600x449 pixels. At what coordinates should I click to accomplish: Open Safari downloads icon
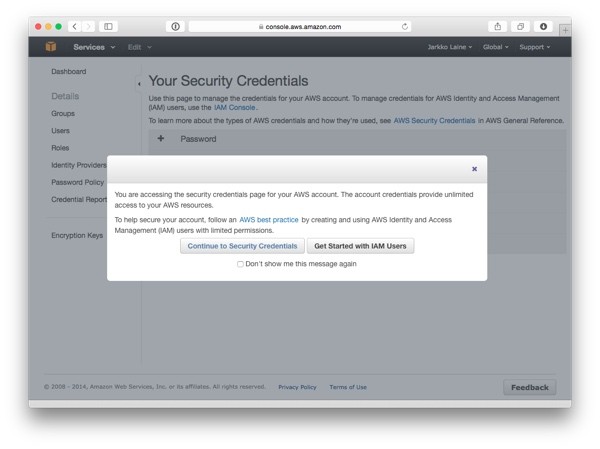click(x=543, y=26)
